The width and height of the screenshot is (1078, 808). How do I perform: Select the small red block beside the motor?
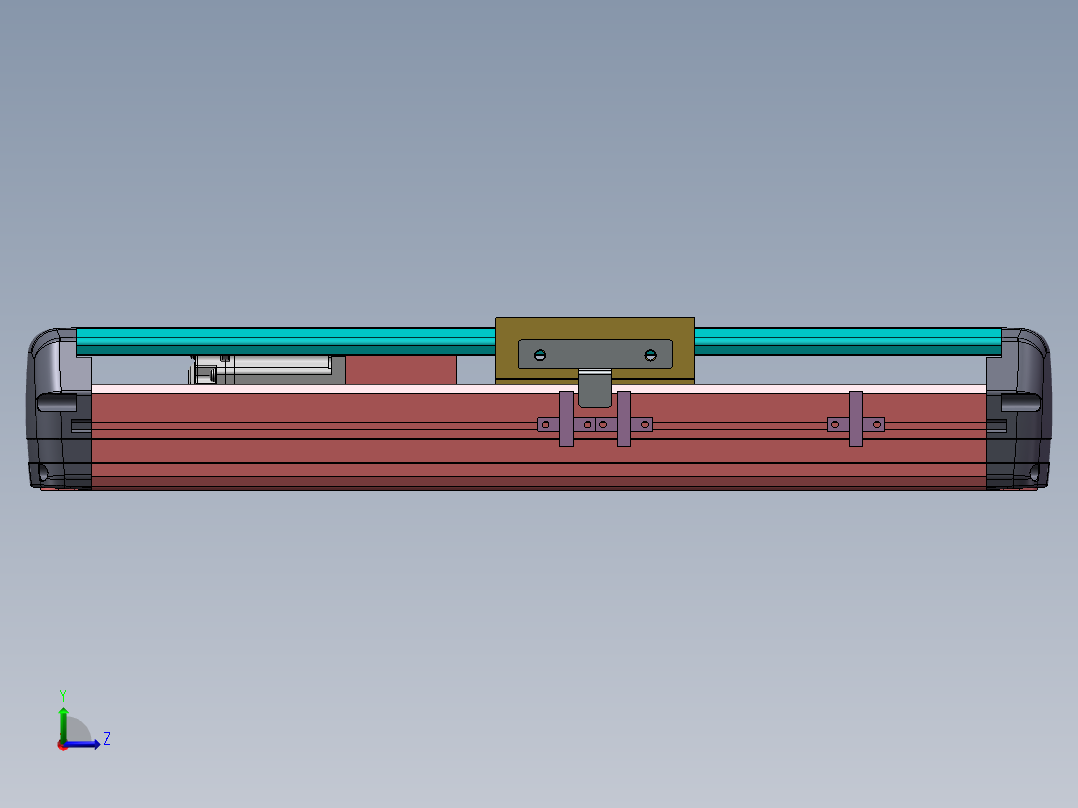click(401, 370)
